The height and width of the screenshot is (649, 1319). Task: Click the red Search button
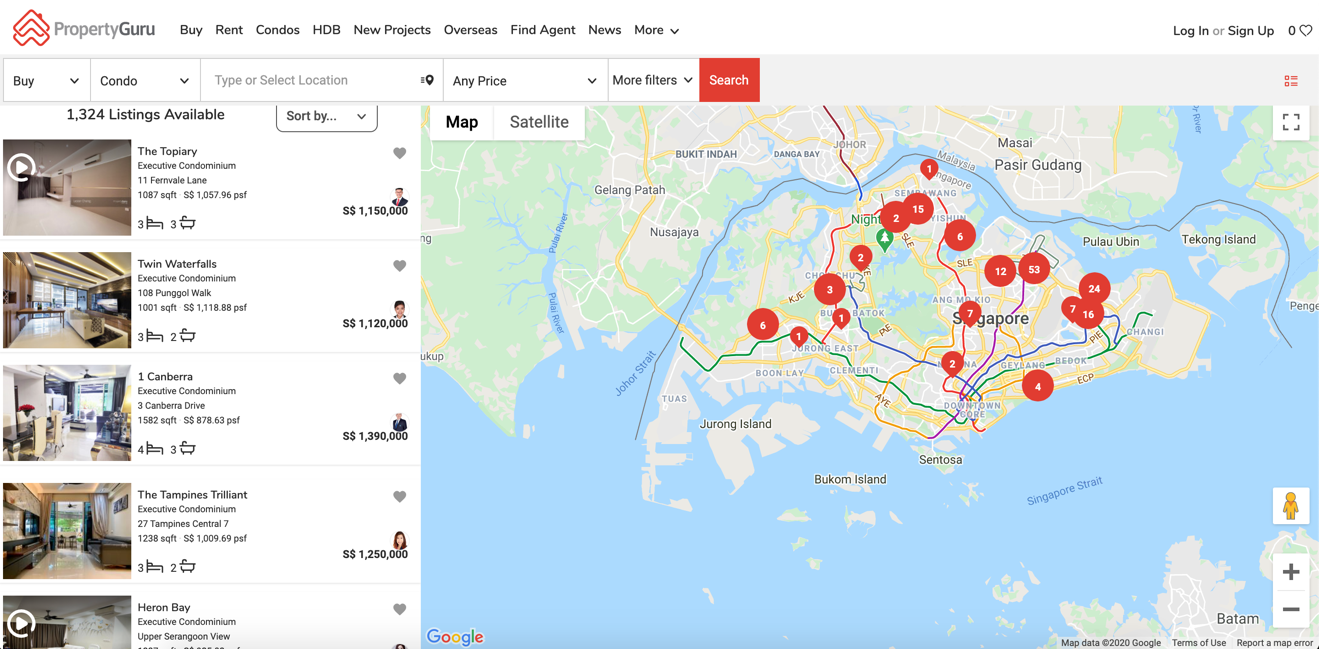(x=729, y=80)
